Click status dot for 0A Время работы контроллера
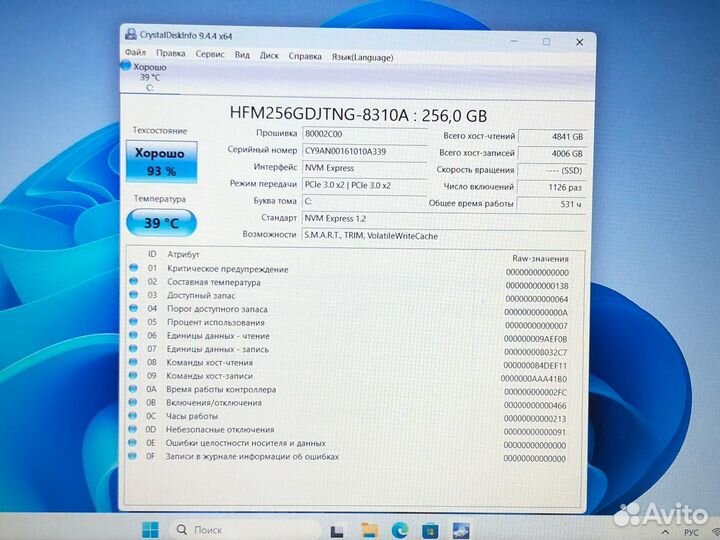 click(x=133, y=388)
